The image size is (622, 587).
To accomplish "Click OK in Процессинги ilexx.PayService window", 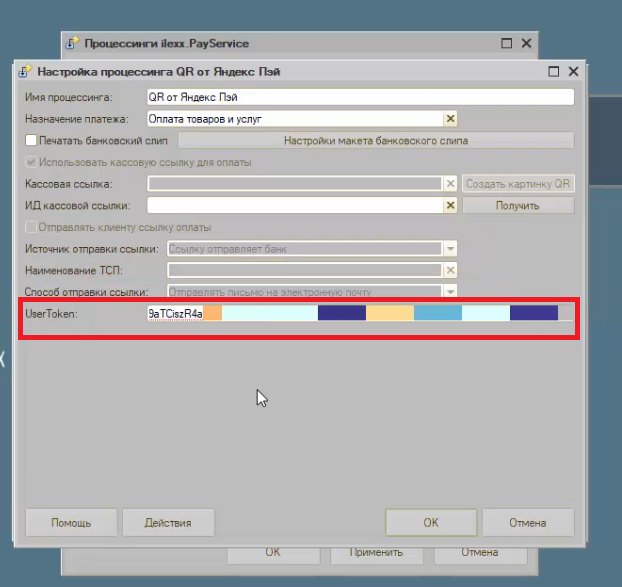I will click(273, 554).
